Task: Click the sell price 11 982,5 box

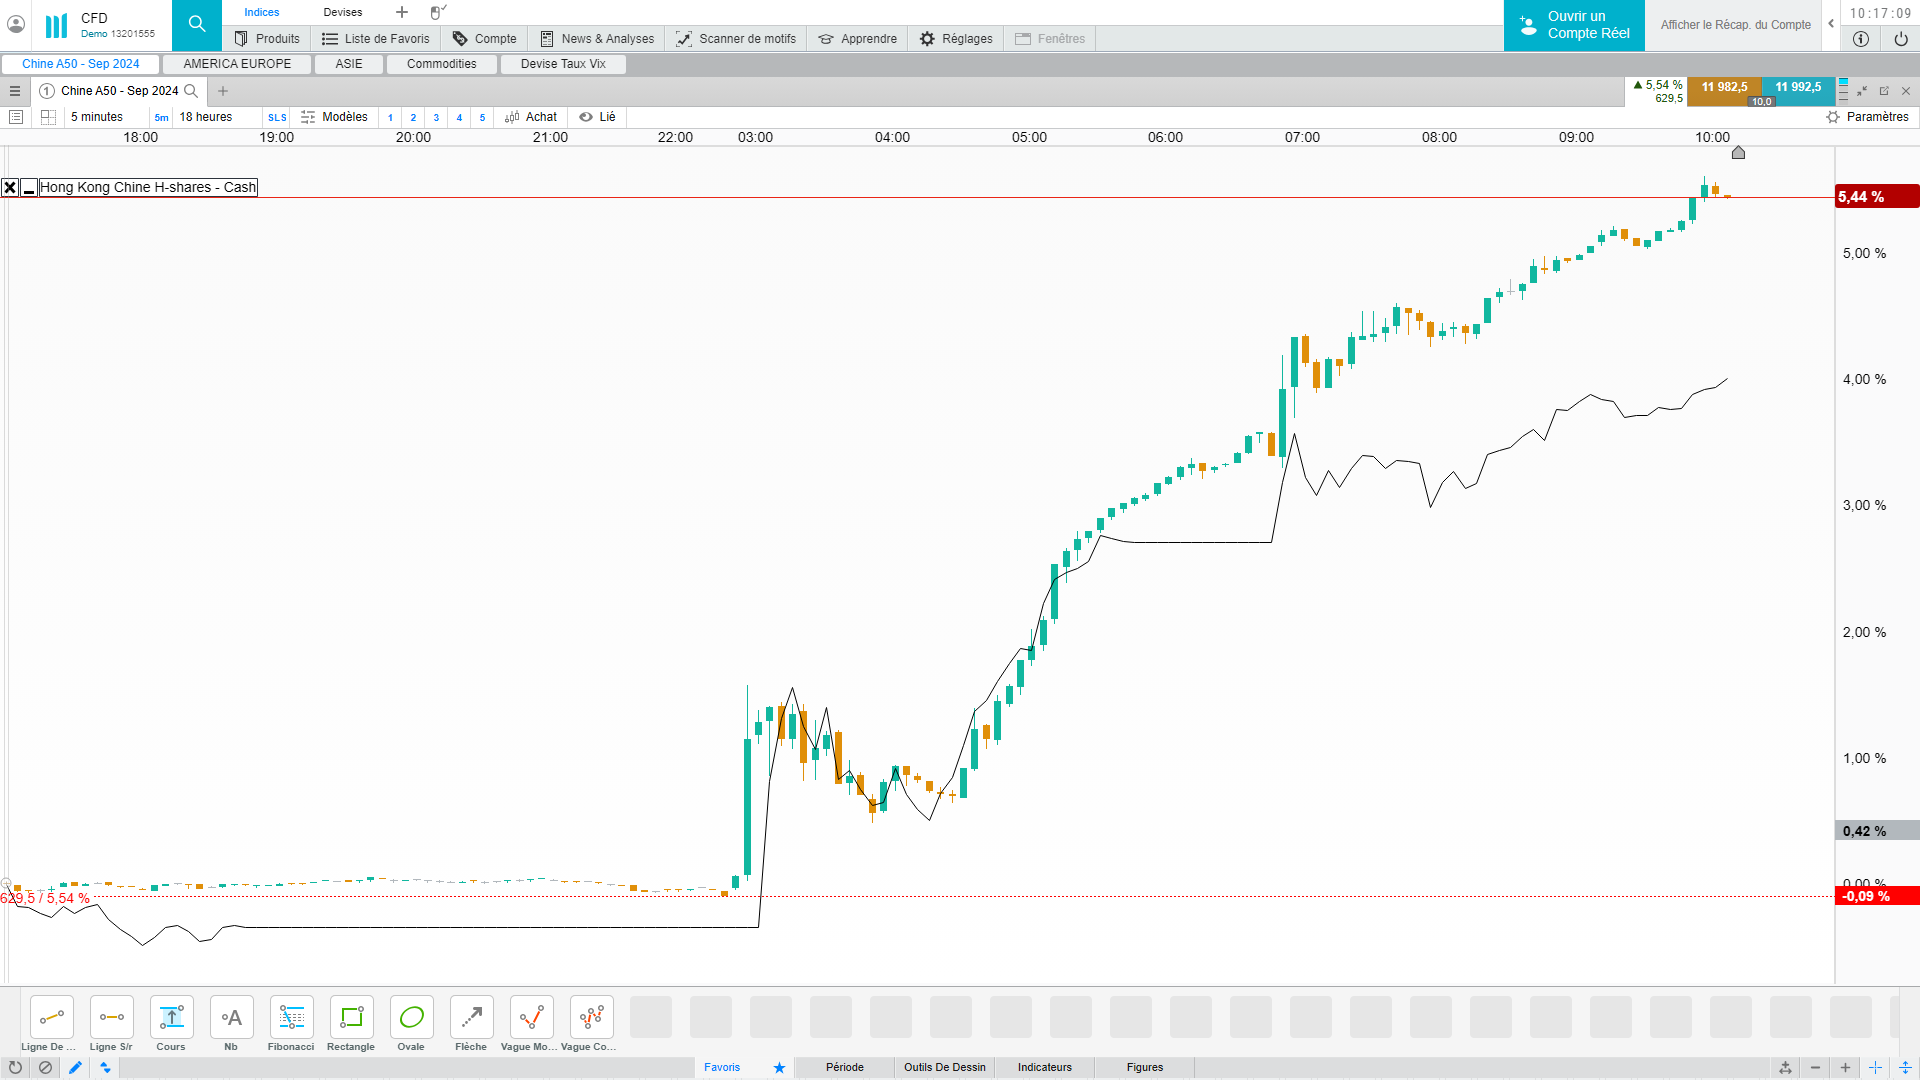Action: [x=1724, y=88]
